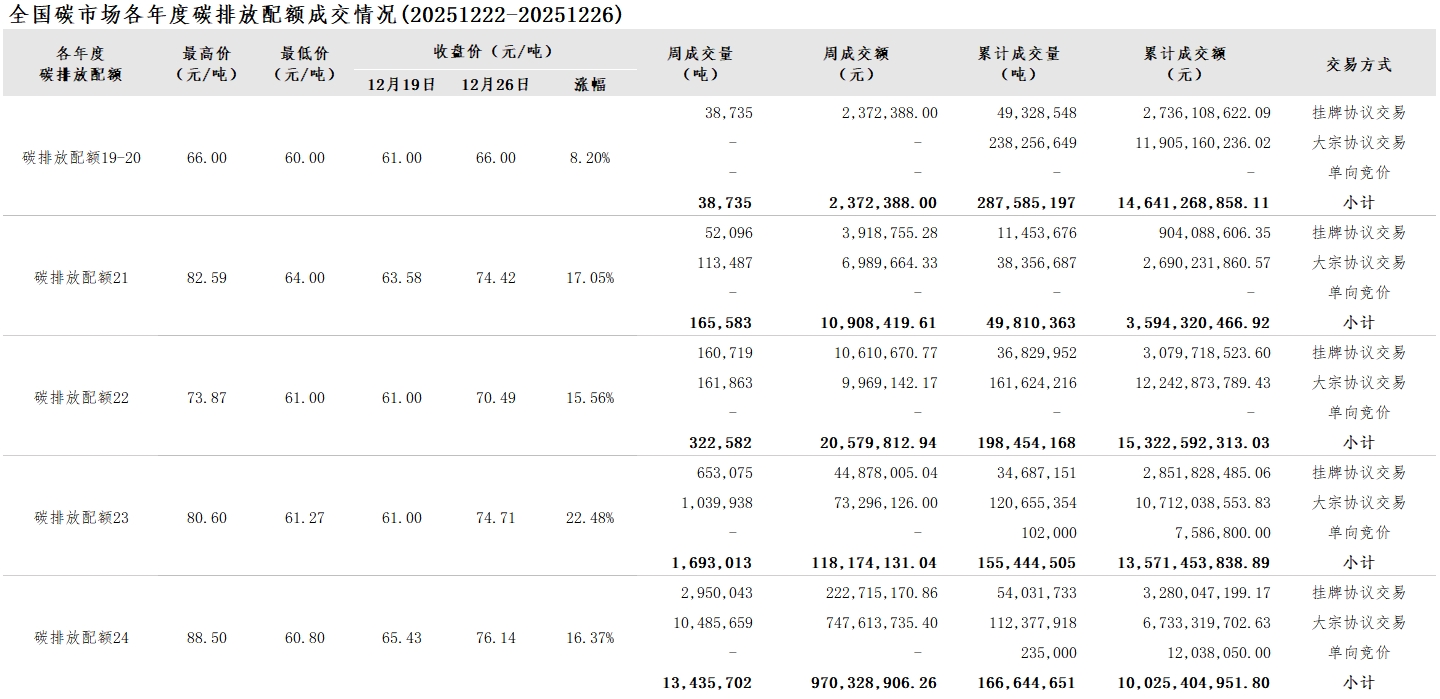Select the 8.20% change value
The image size is (1440, 699).
[590, 158]
